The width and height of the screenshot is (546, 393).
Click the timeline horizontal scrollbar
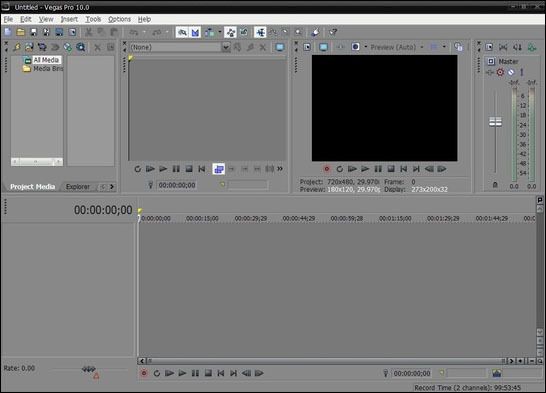326,361
